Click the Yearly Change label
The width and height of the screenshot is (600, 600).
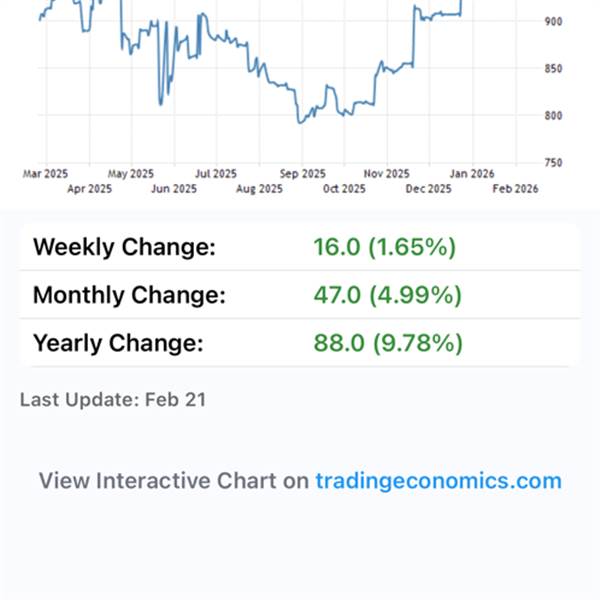[x=118, y=344]
